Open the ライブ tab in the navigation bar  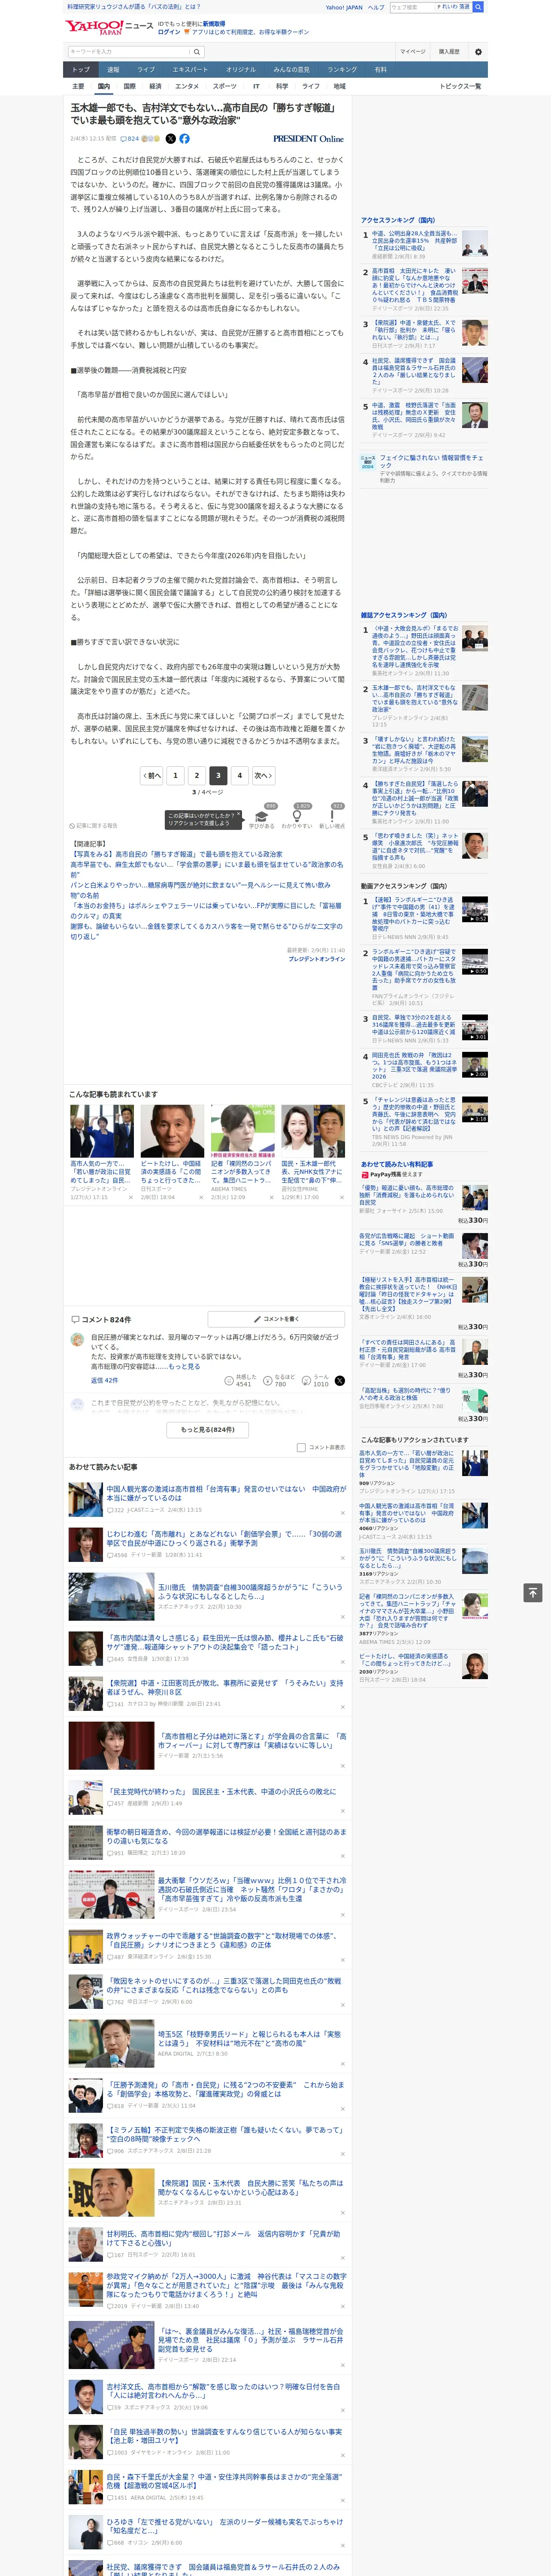146,70
